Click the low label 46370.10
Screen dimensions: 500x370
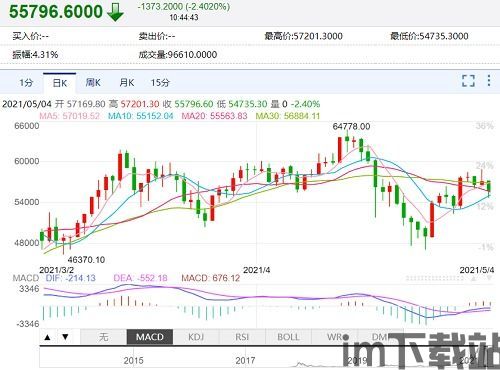pos(86,260)
